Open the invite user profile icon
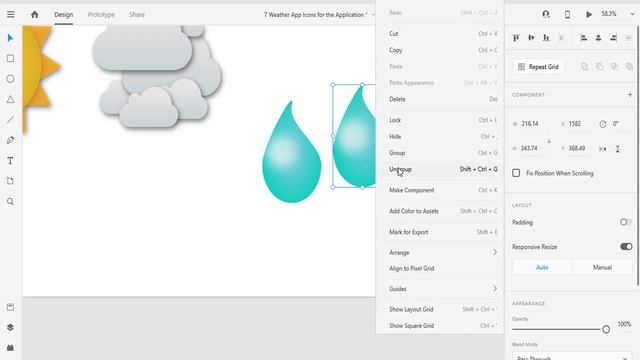The width and height of the screenshot is (640, 360). [x=546, y=14]
